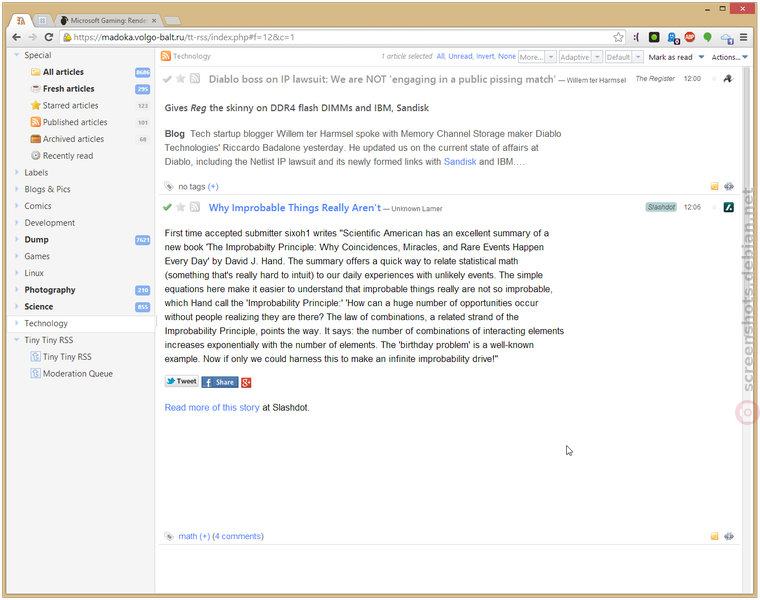Image resolution: width=760 pixels, height=600 pixels.
Task: Open Recently read feed
Action: pyautogui.click(x=68, y=156)
